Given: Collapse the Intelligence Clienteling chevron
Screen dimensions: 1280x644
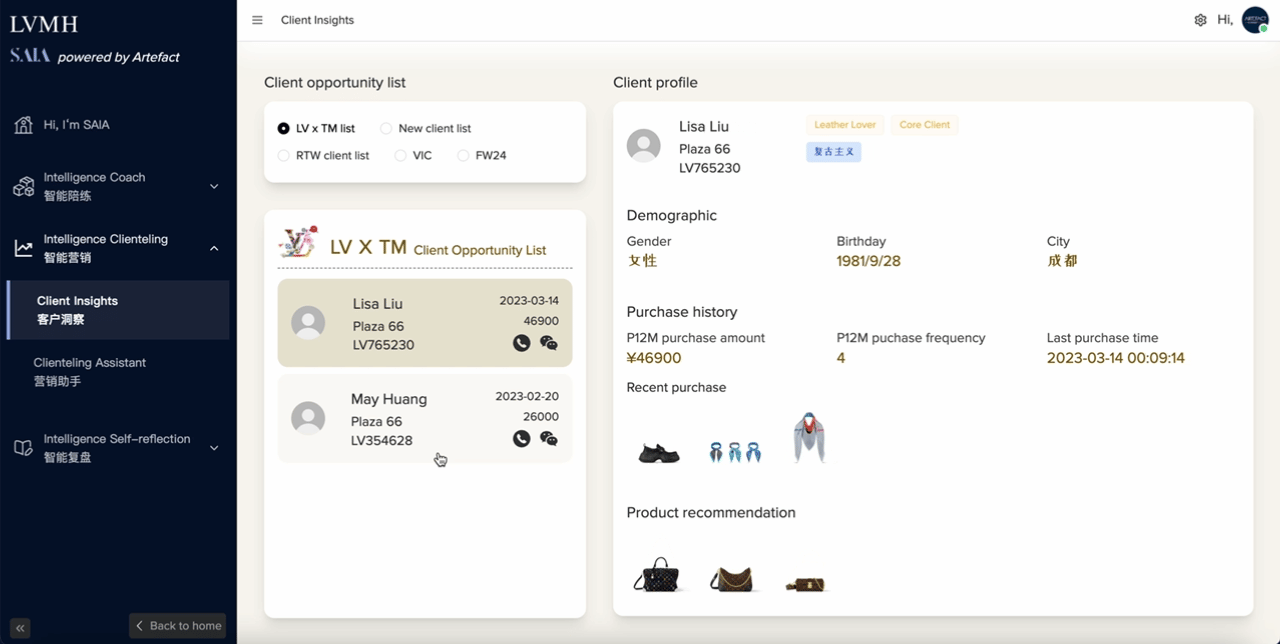Looking at the screenshot, I should pos(214,248).
